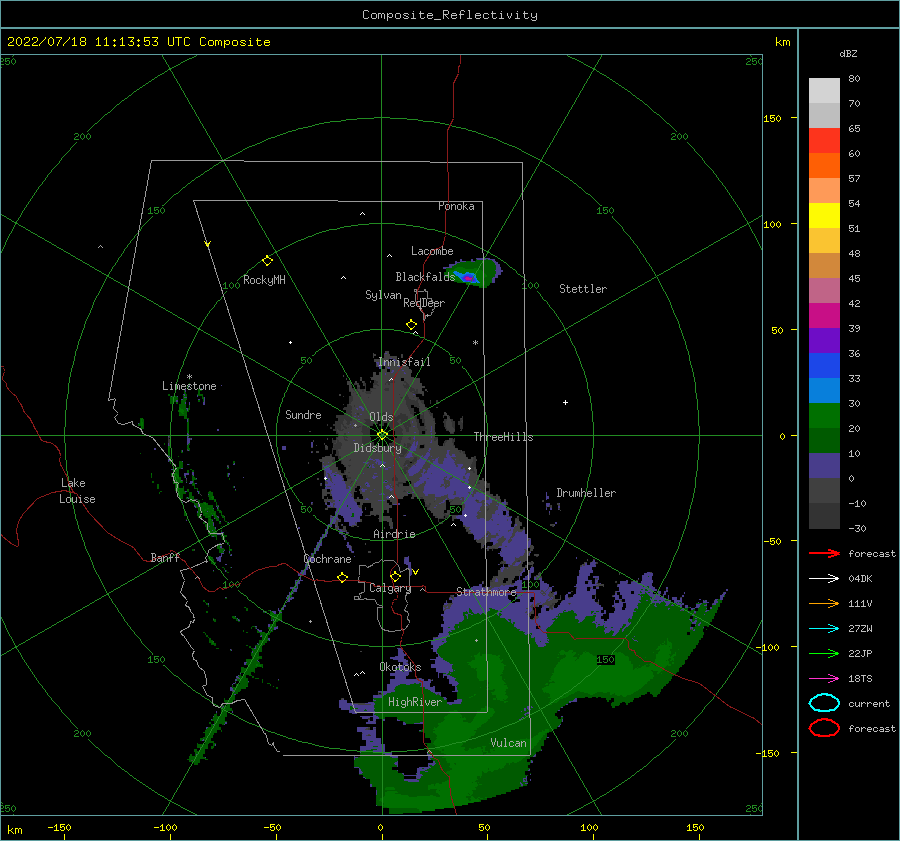Select the 33 dBZ blue color swatch
Screen dimensions: 900x841
[x=824, y=365]
